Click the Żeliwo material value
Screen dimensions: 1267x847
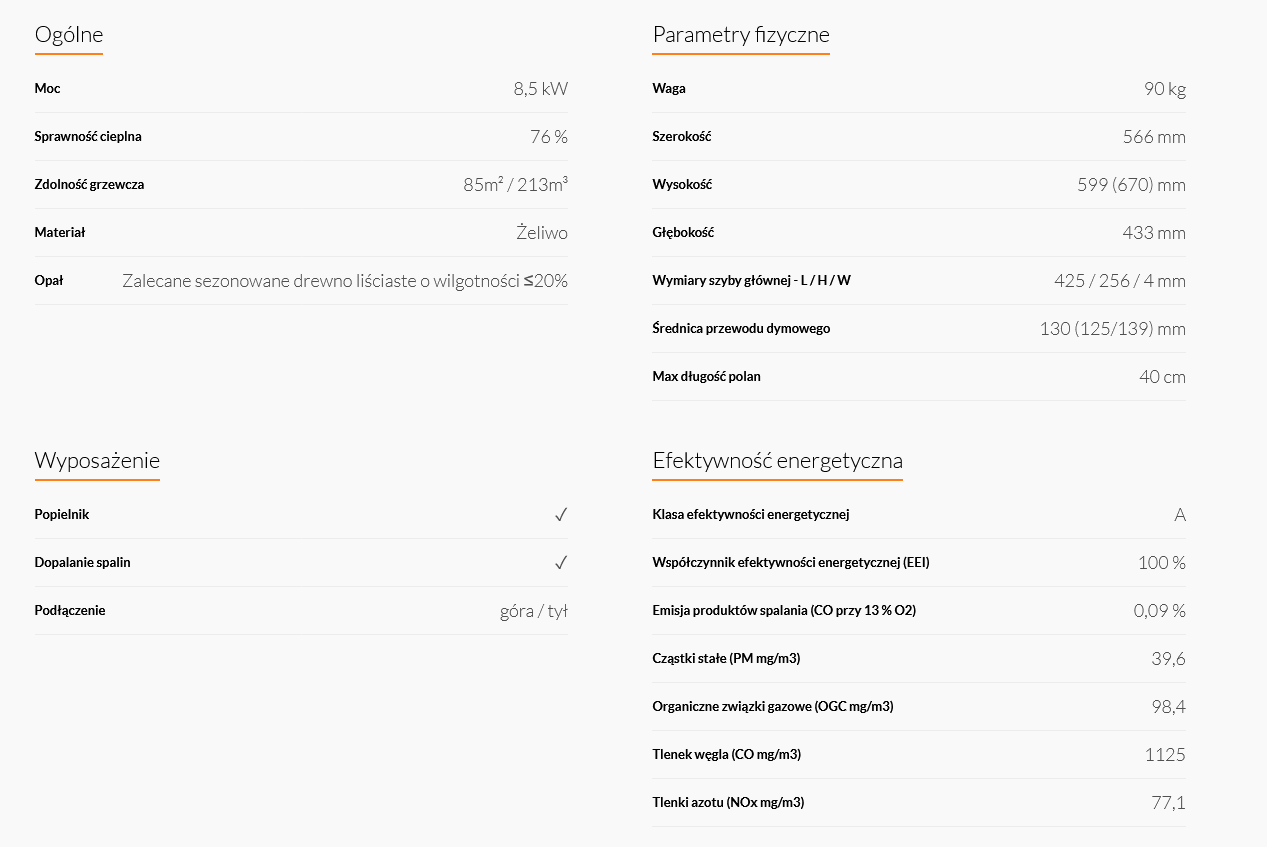(542, 232)
